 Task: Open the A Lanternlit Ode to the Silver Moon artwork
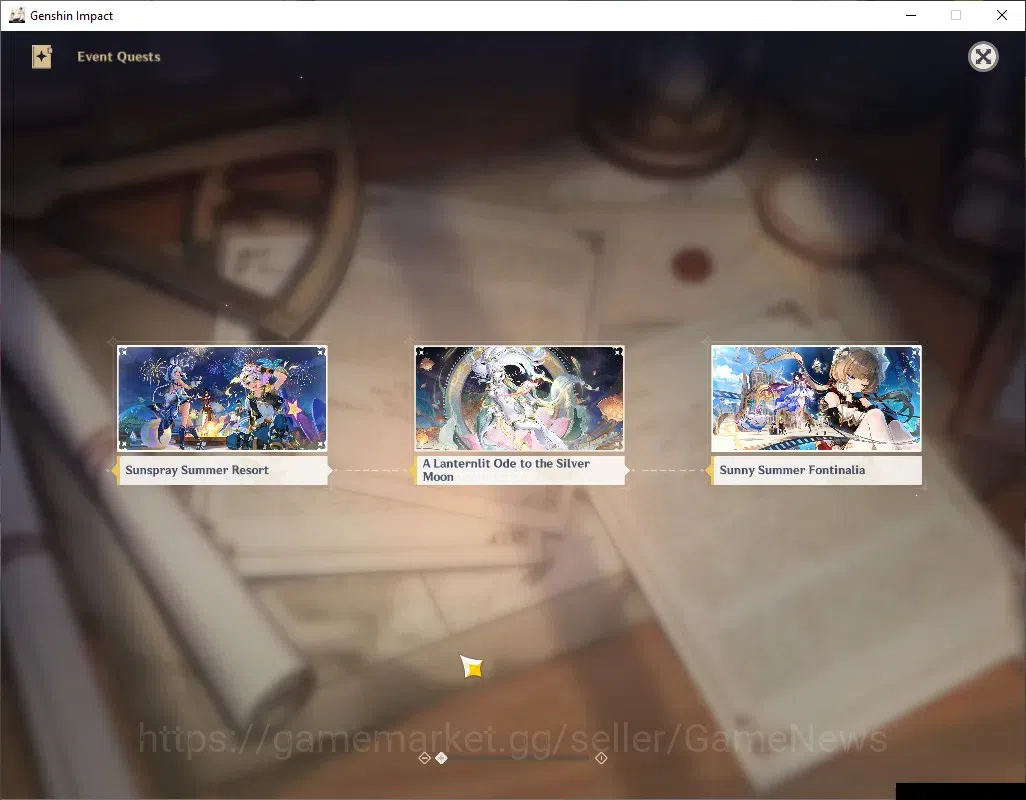[x=520, y=398]
